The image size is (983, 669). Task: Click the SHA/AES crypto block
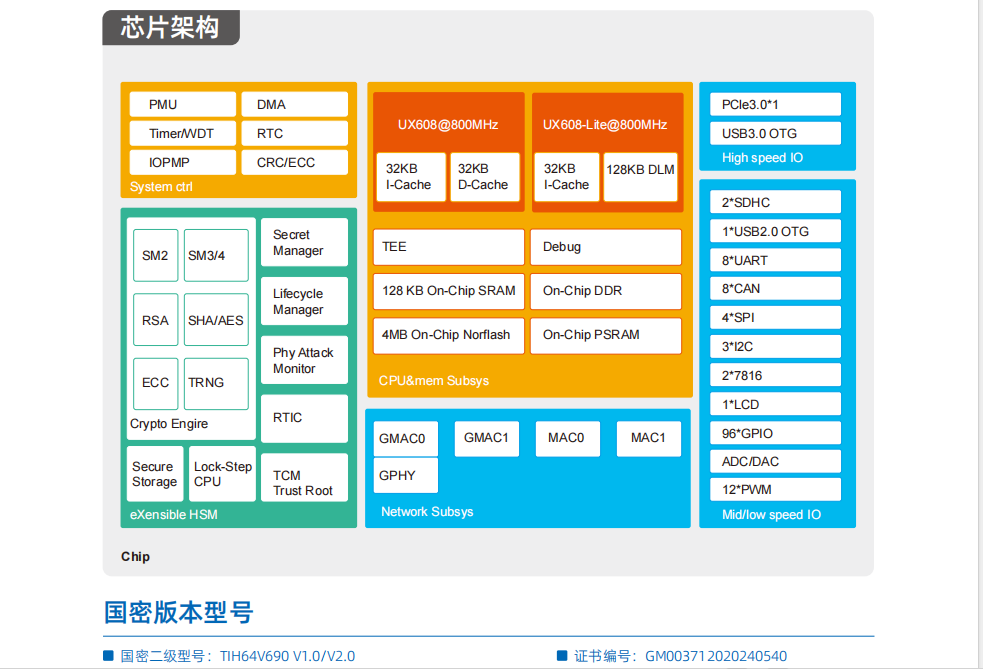(x=216, y=320)
